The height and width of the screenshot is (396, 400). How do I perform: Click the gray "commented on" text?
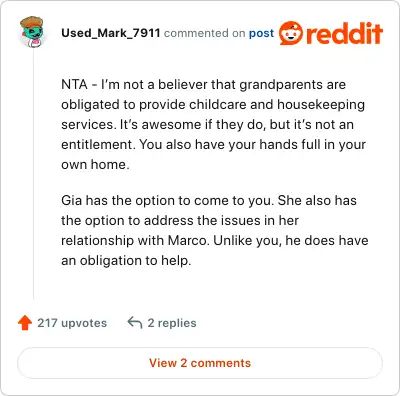(x=205, y=33)
